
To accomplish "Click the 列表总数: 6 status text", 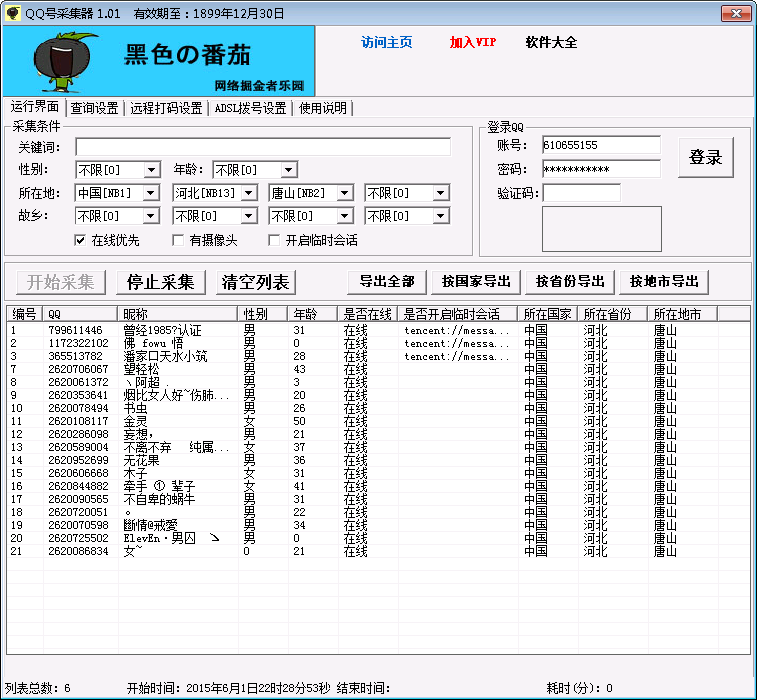I will [x=38, y=688].
